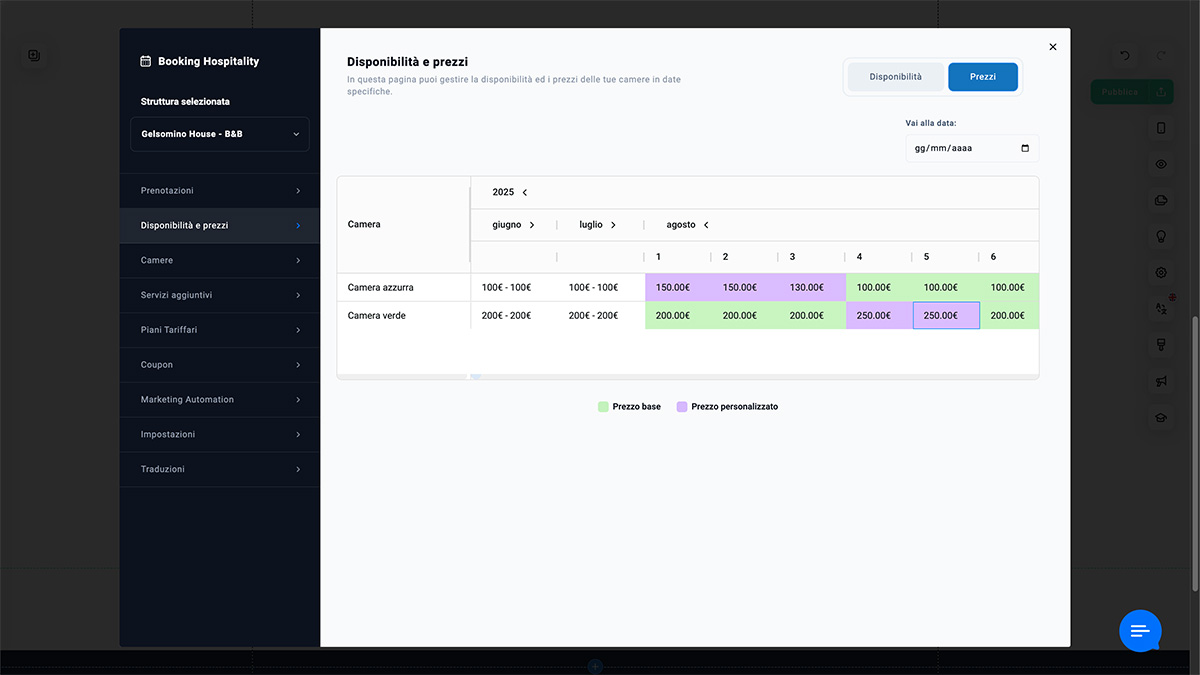Screen dimensions: 1200x675
Task: Switch to the Prezzi view
Action: [x=983, y=77]
